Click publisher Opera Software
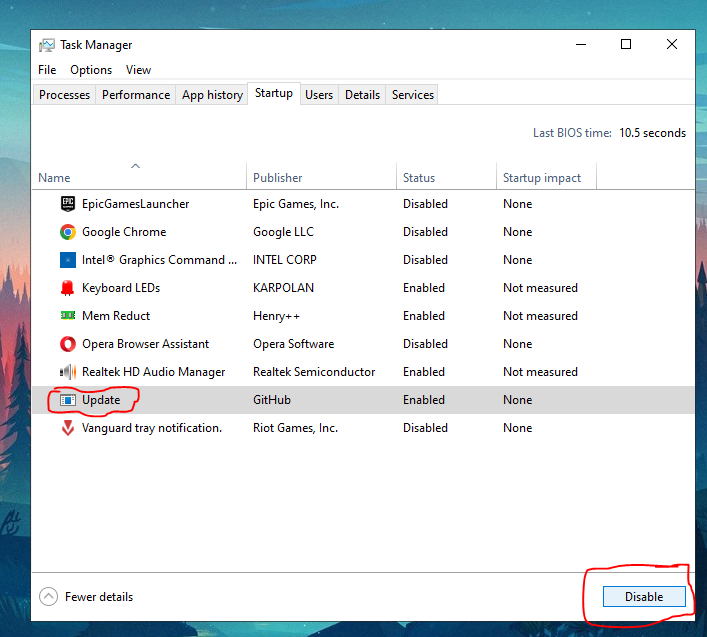 [x=294, y=344]
